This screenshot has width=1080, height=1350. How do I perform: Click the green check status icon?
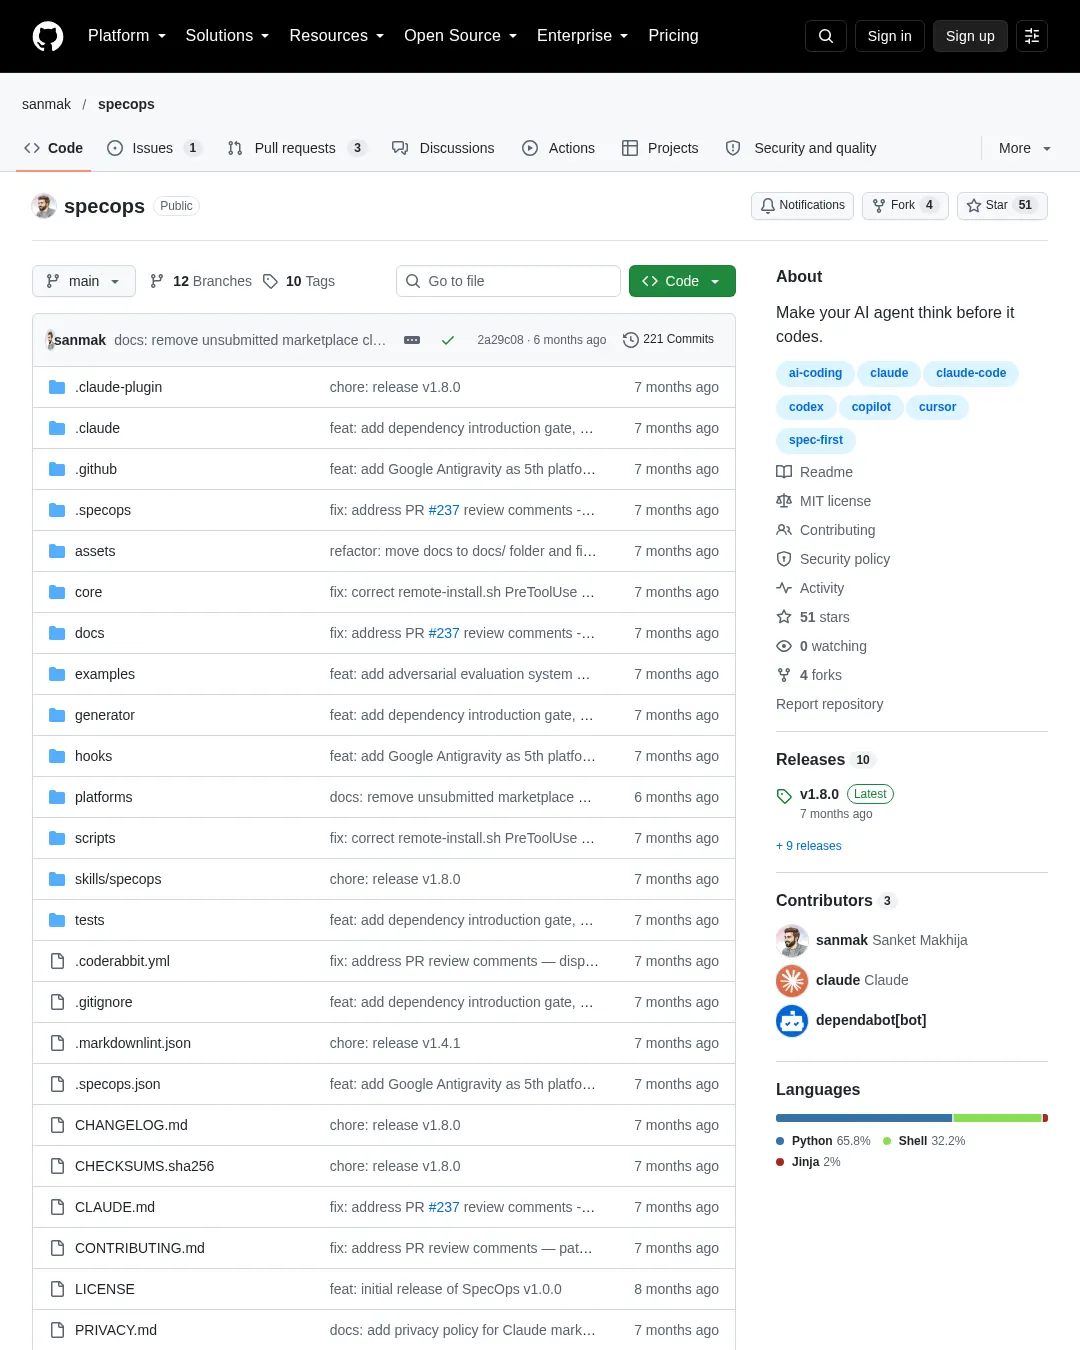pos(448,340)
